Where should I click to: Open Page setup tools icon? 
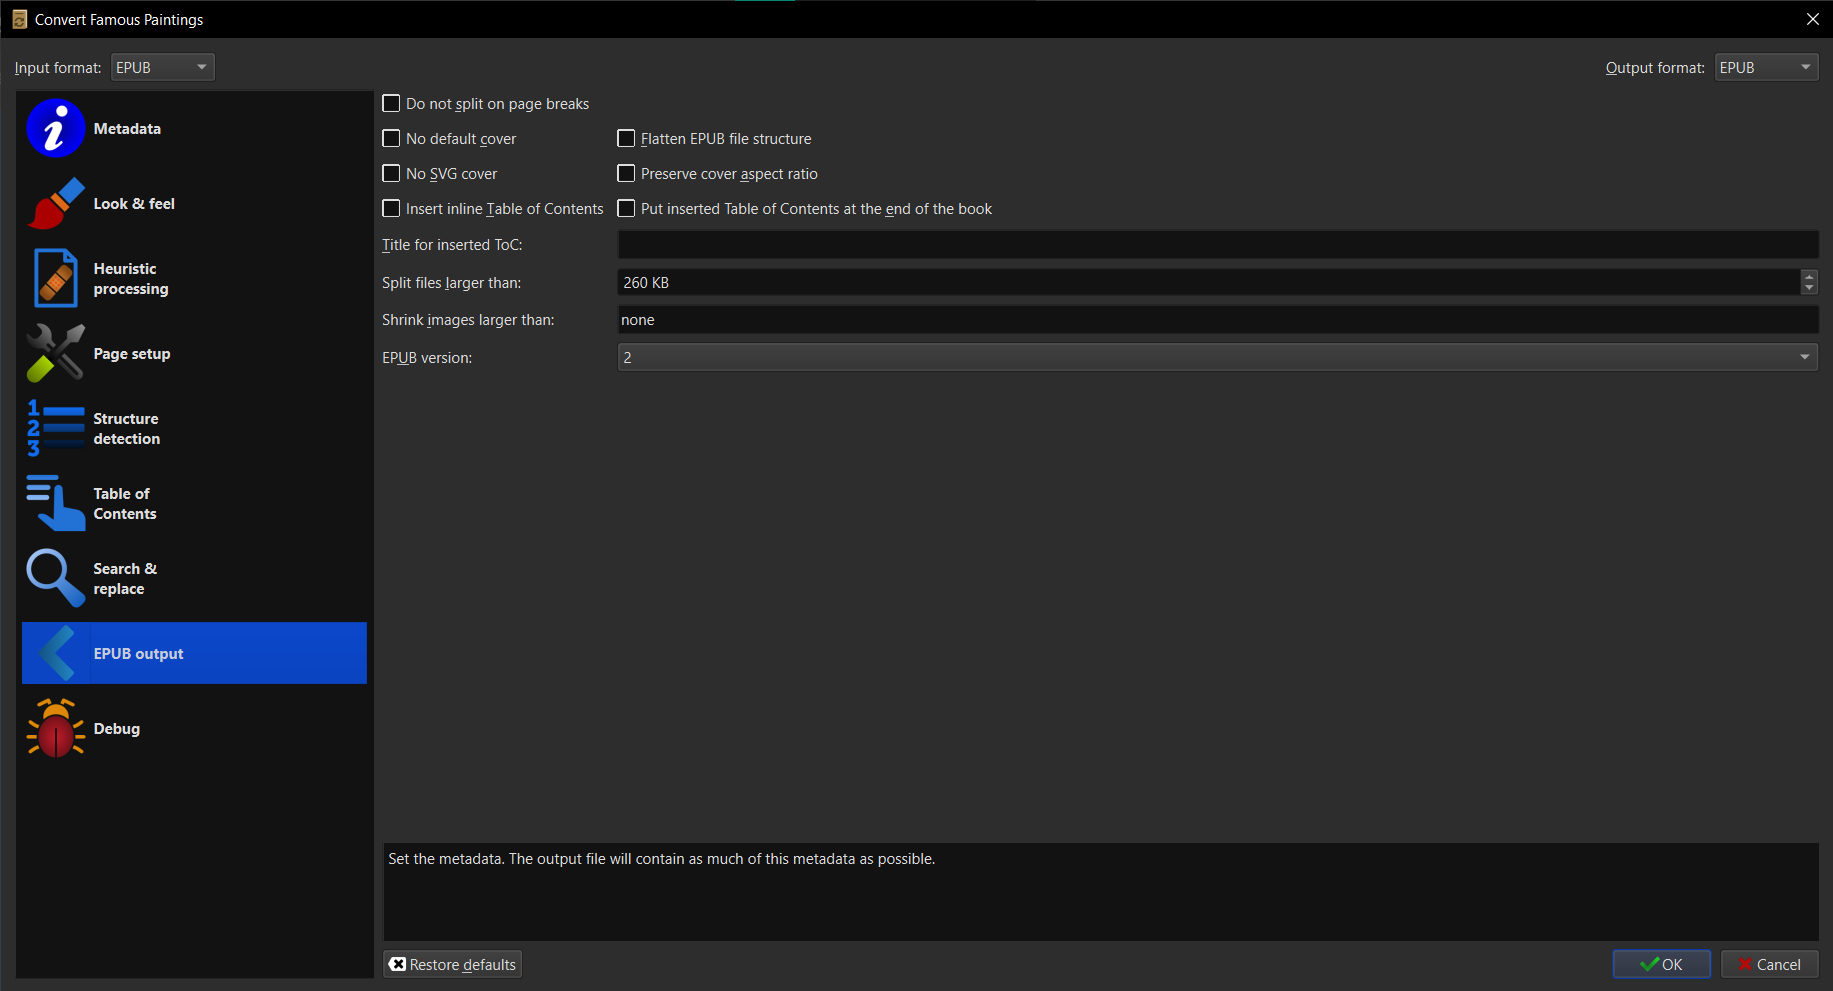[x=55, y=353]
